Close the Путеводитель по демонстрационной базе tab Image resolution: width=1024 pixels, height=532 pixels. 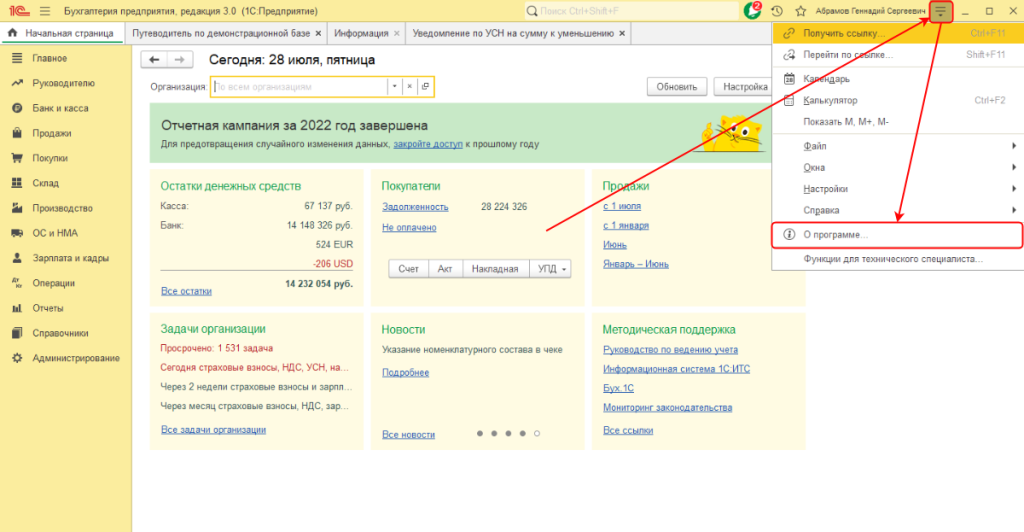point(318,33)
